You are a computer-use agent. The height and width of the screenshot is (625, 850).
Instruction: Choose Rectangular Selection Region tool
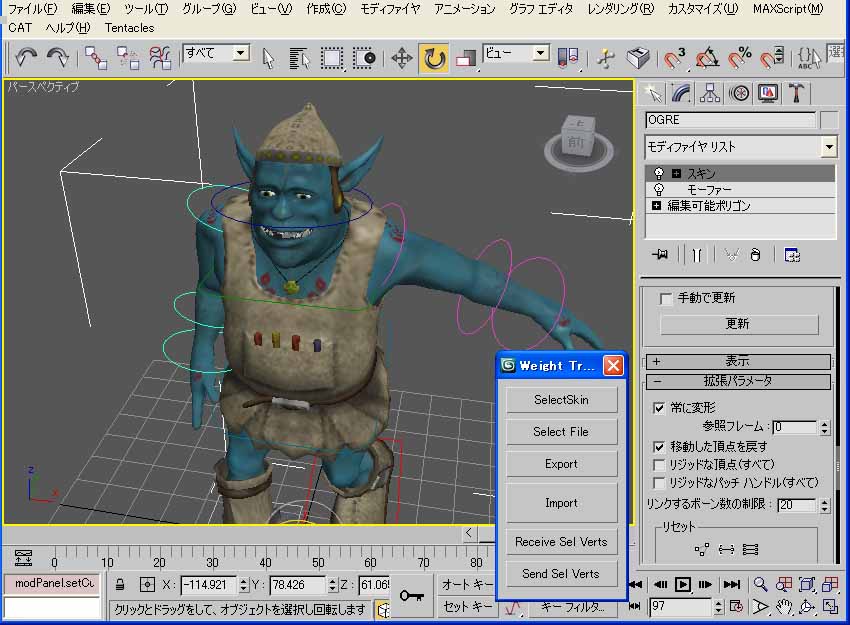(x=332, y=58)
